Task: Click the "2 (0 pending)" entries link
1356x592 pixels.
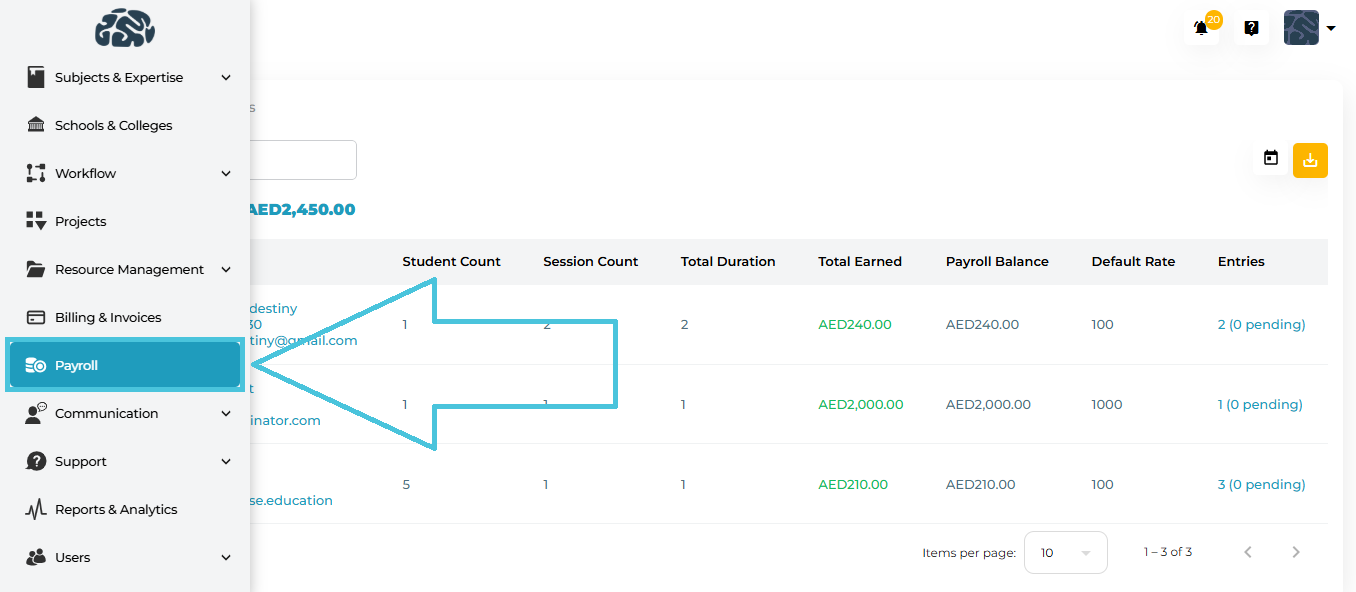Action: pyautogui.click(x=1261, y=324)
